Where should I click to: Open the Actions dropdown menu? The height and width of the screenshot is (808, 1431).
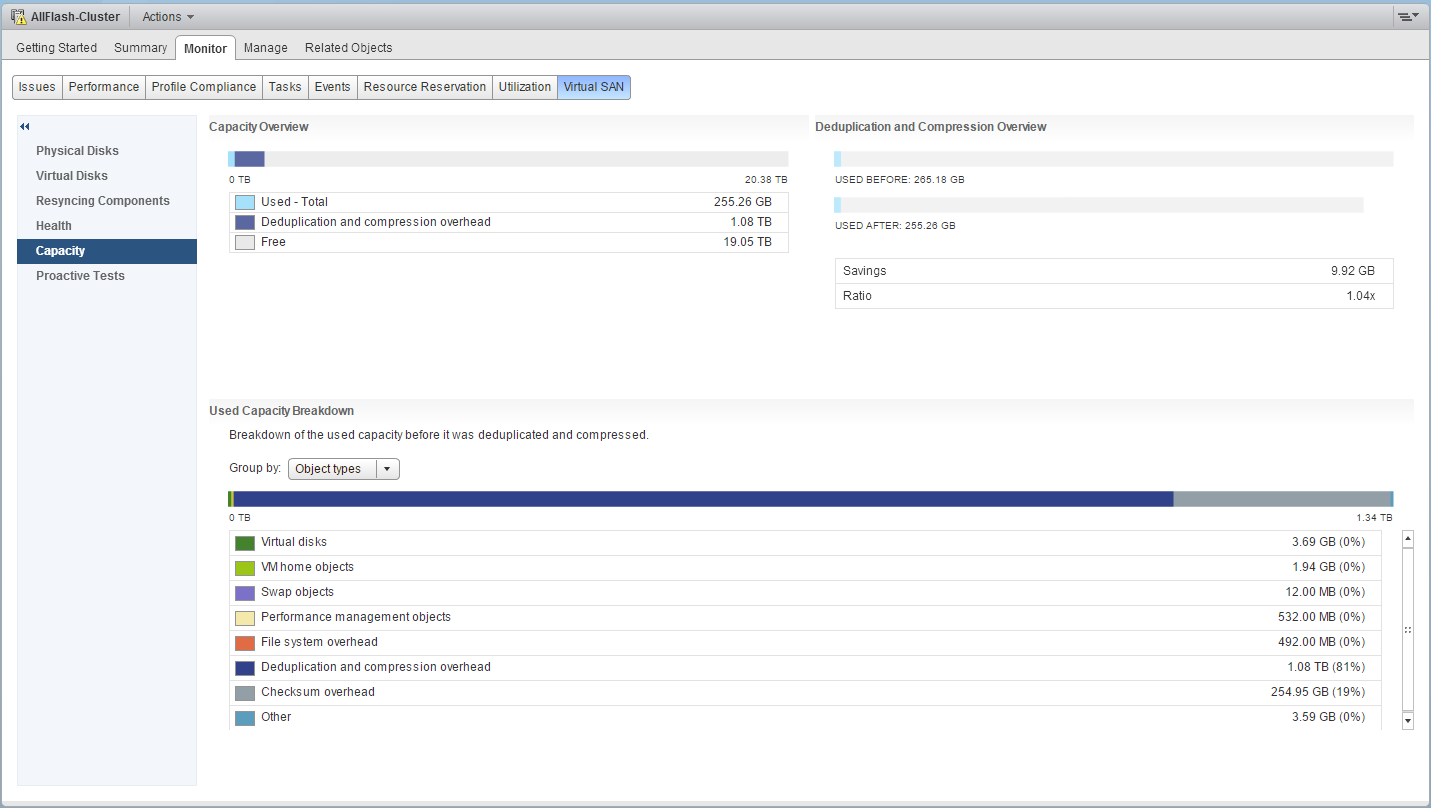click(x=168, y=17)
